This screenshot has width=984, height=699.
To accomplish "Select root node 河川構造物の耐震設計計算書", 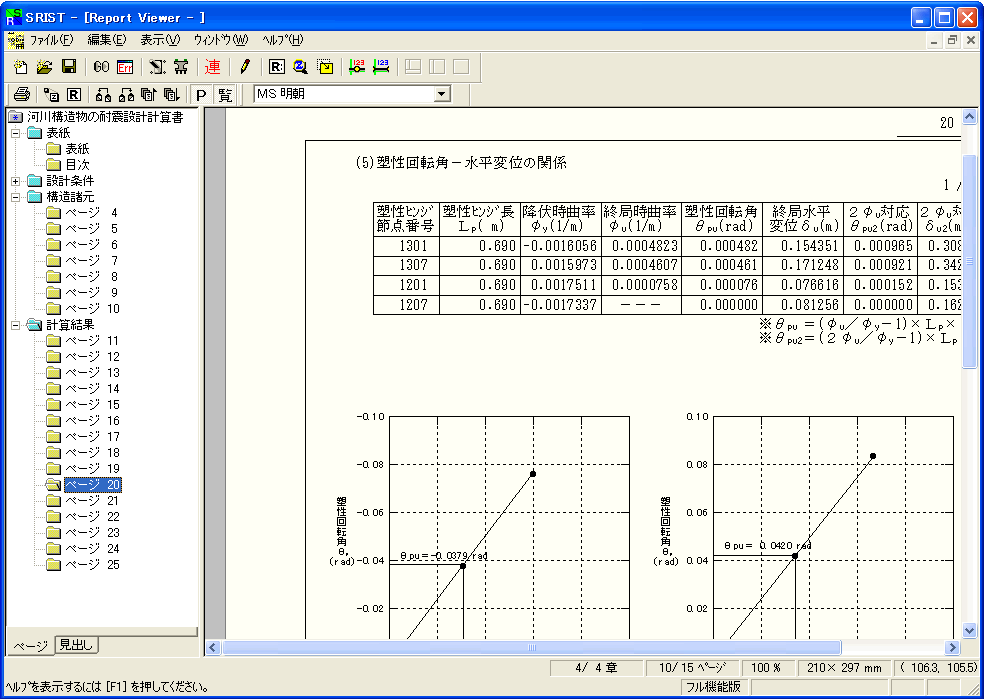I will click(x=105, y=117).
